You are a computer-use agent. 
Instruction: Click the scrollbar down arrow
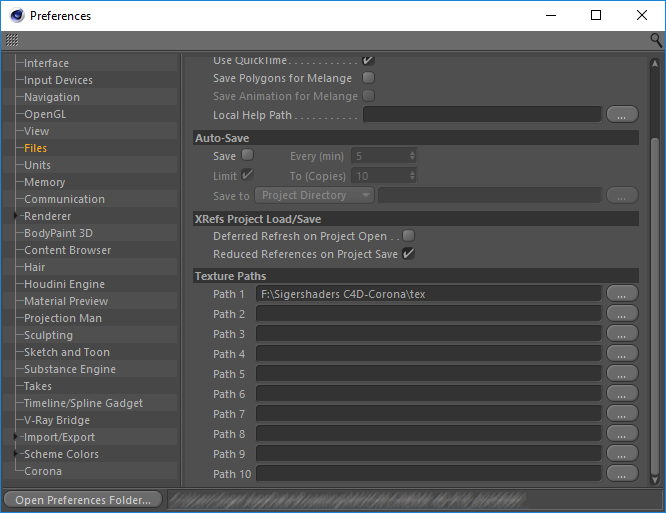pyautogui.click(x=655, y=479)
